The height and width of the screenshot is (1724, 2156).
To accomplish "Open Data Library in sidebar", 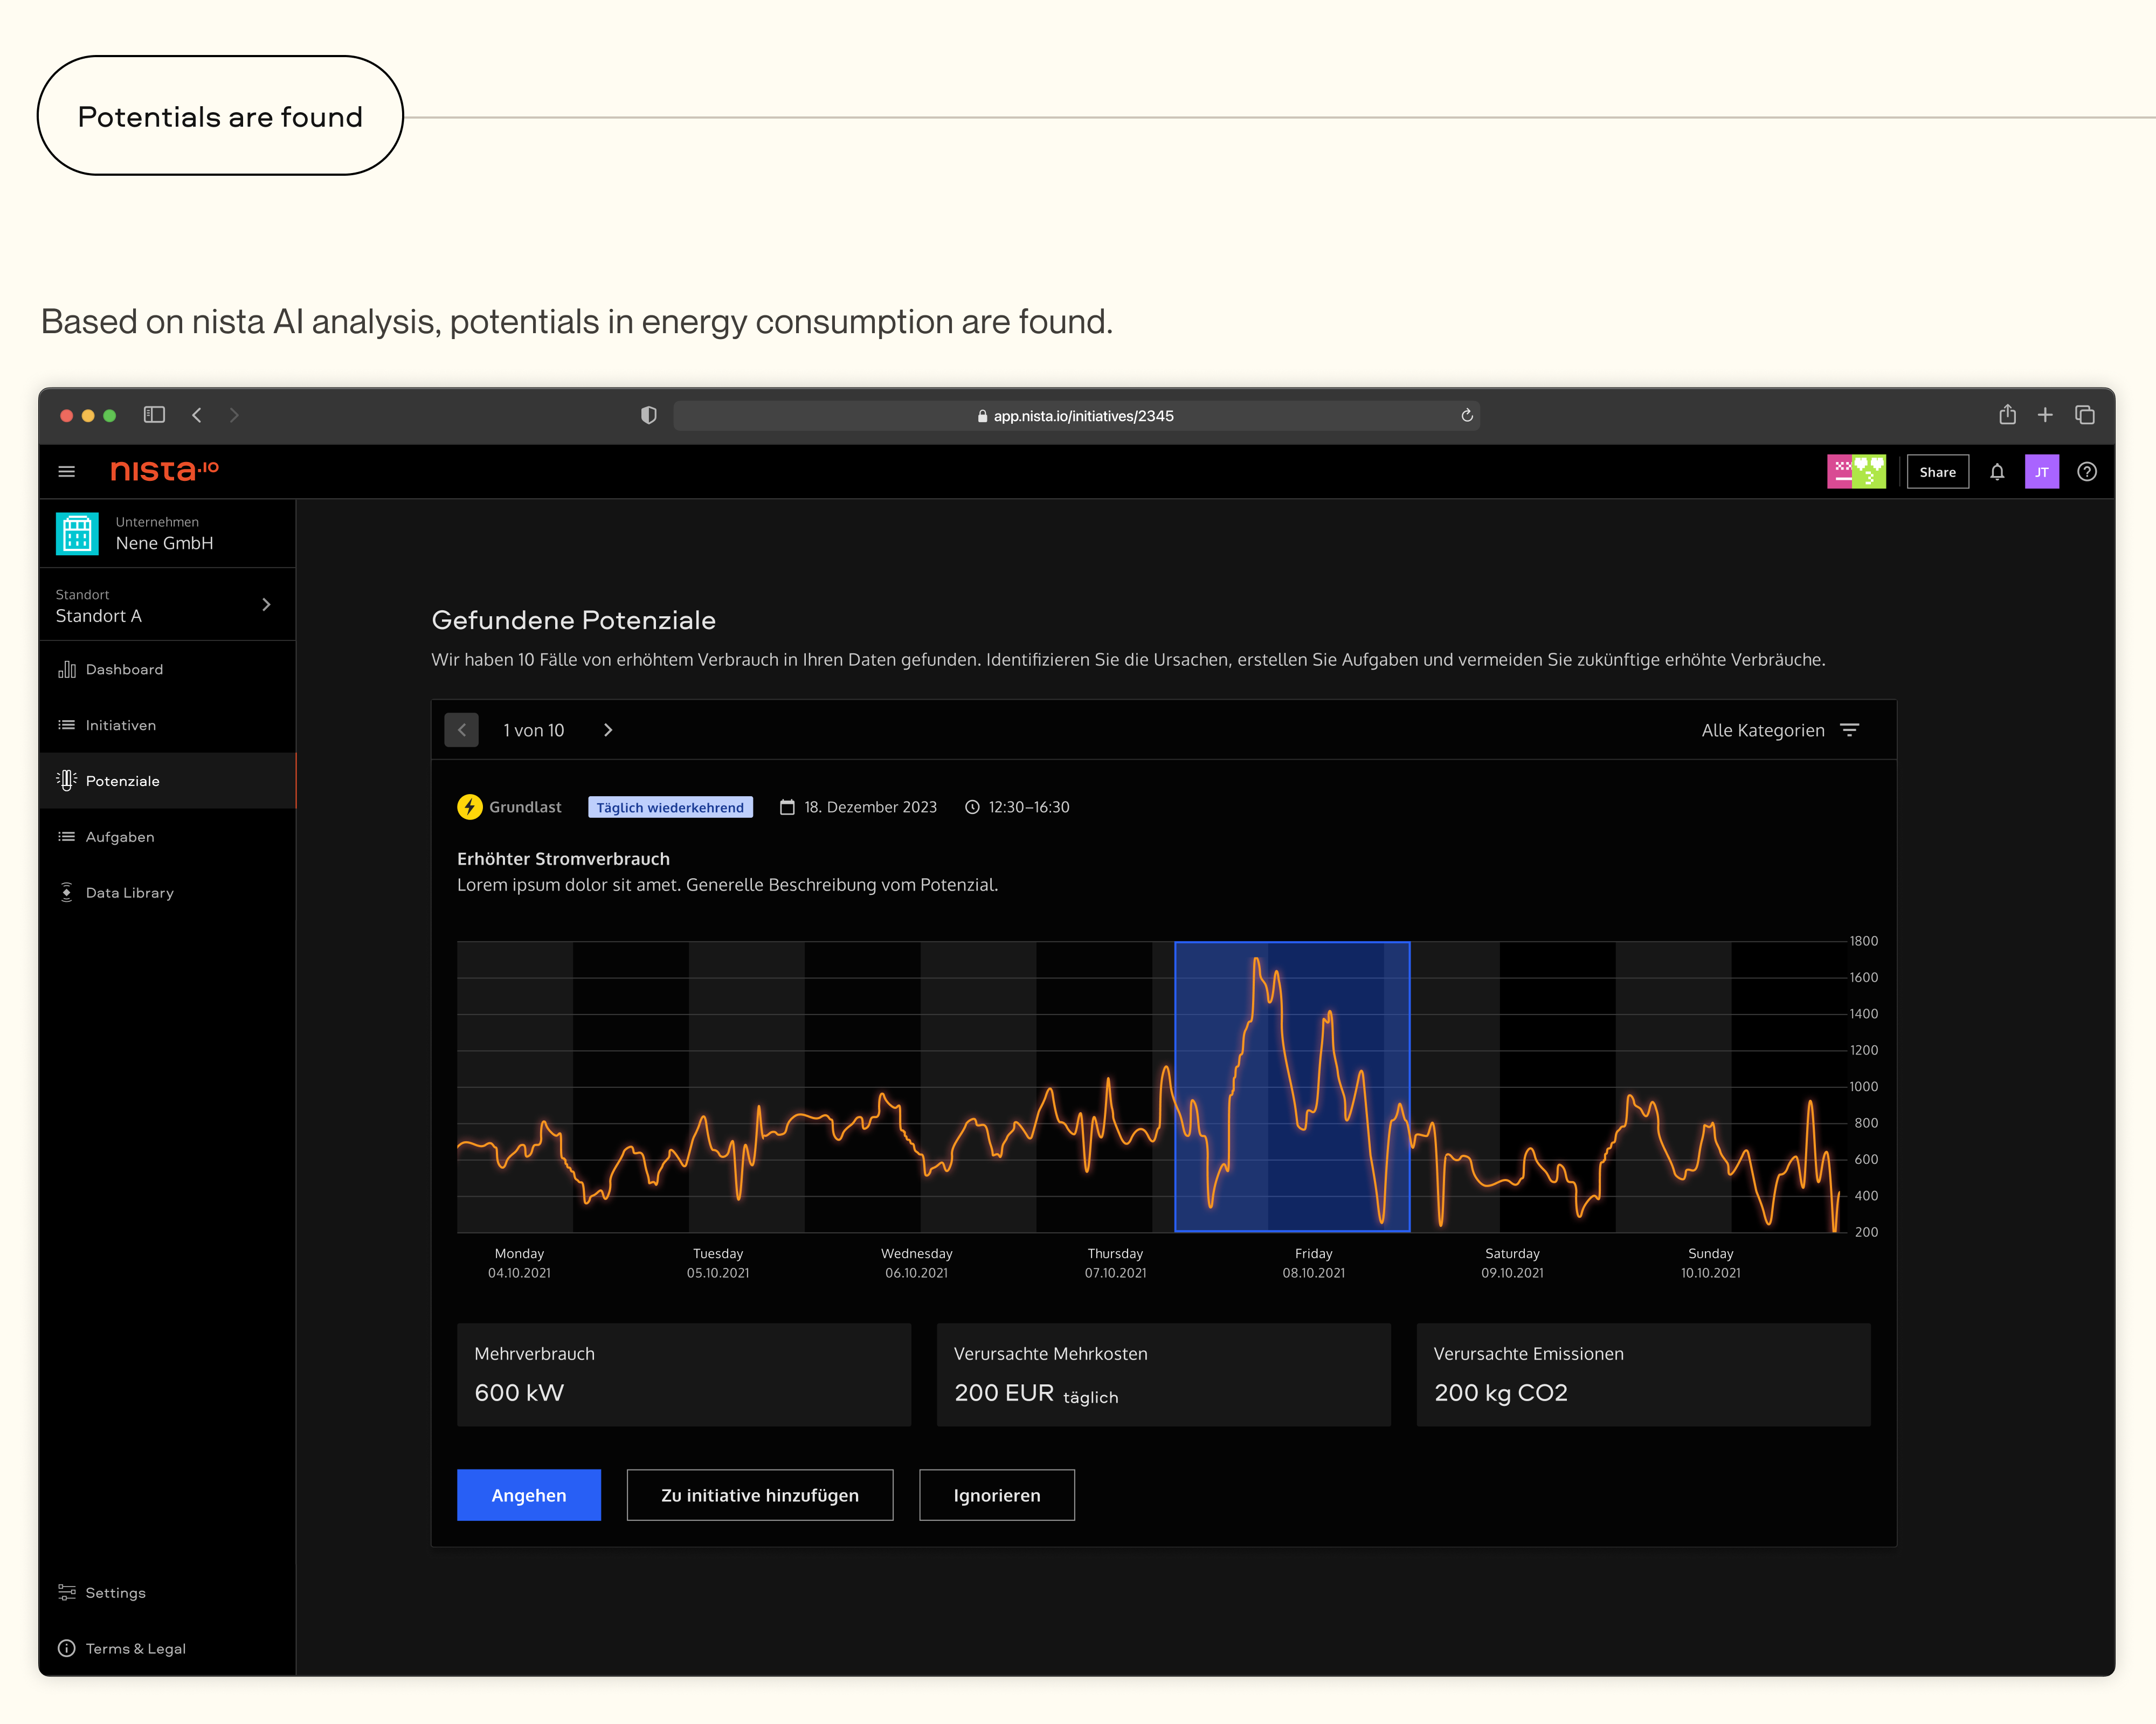I will pyautogui.click(x=129, y=893).
